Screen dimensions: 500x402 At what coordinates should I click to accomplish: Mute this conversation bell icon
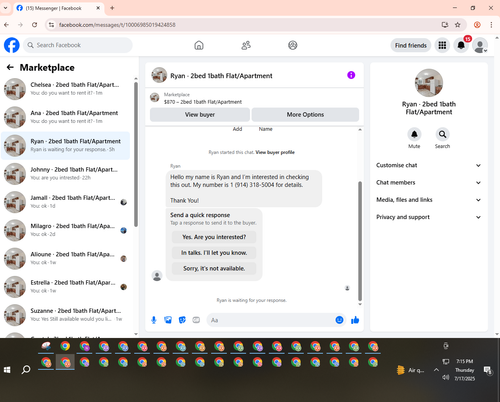[x=414, y=134]
